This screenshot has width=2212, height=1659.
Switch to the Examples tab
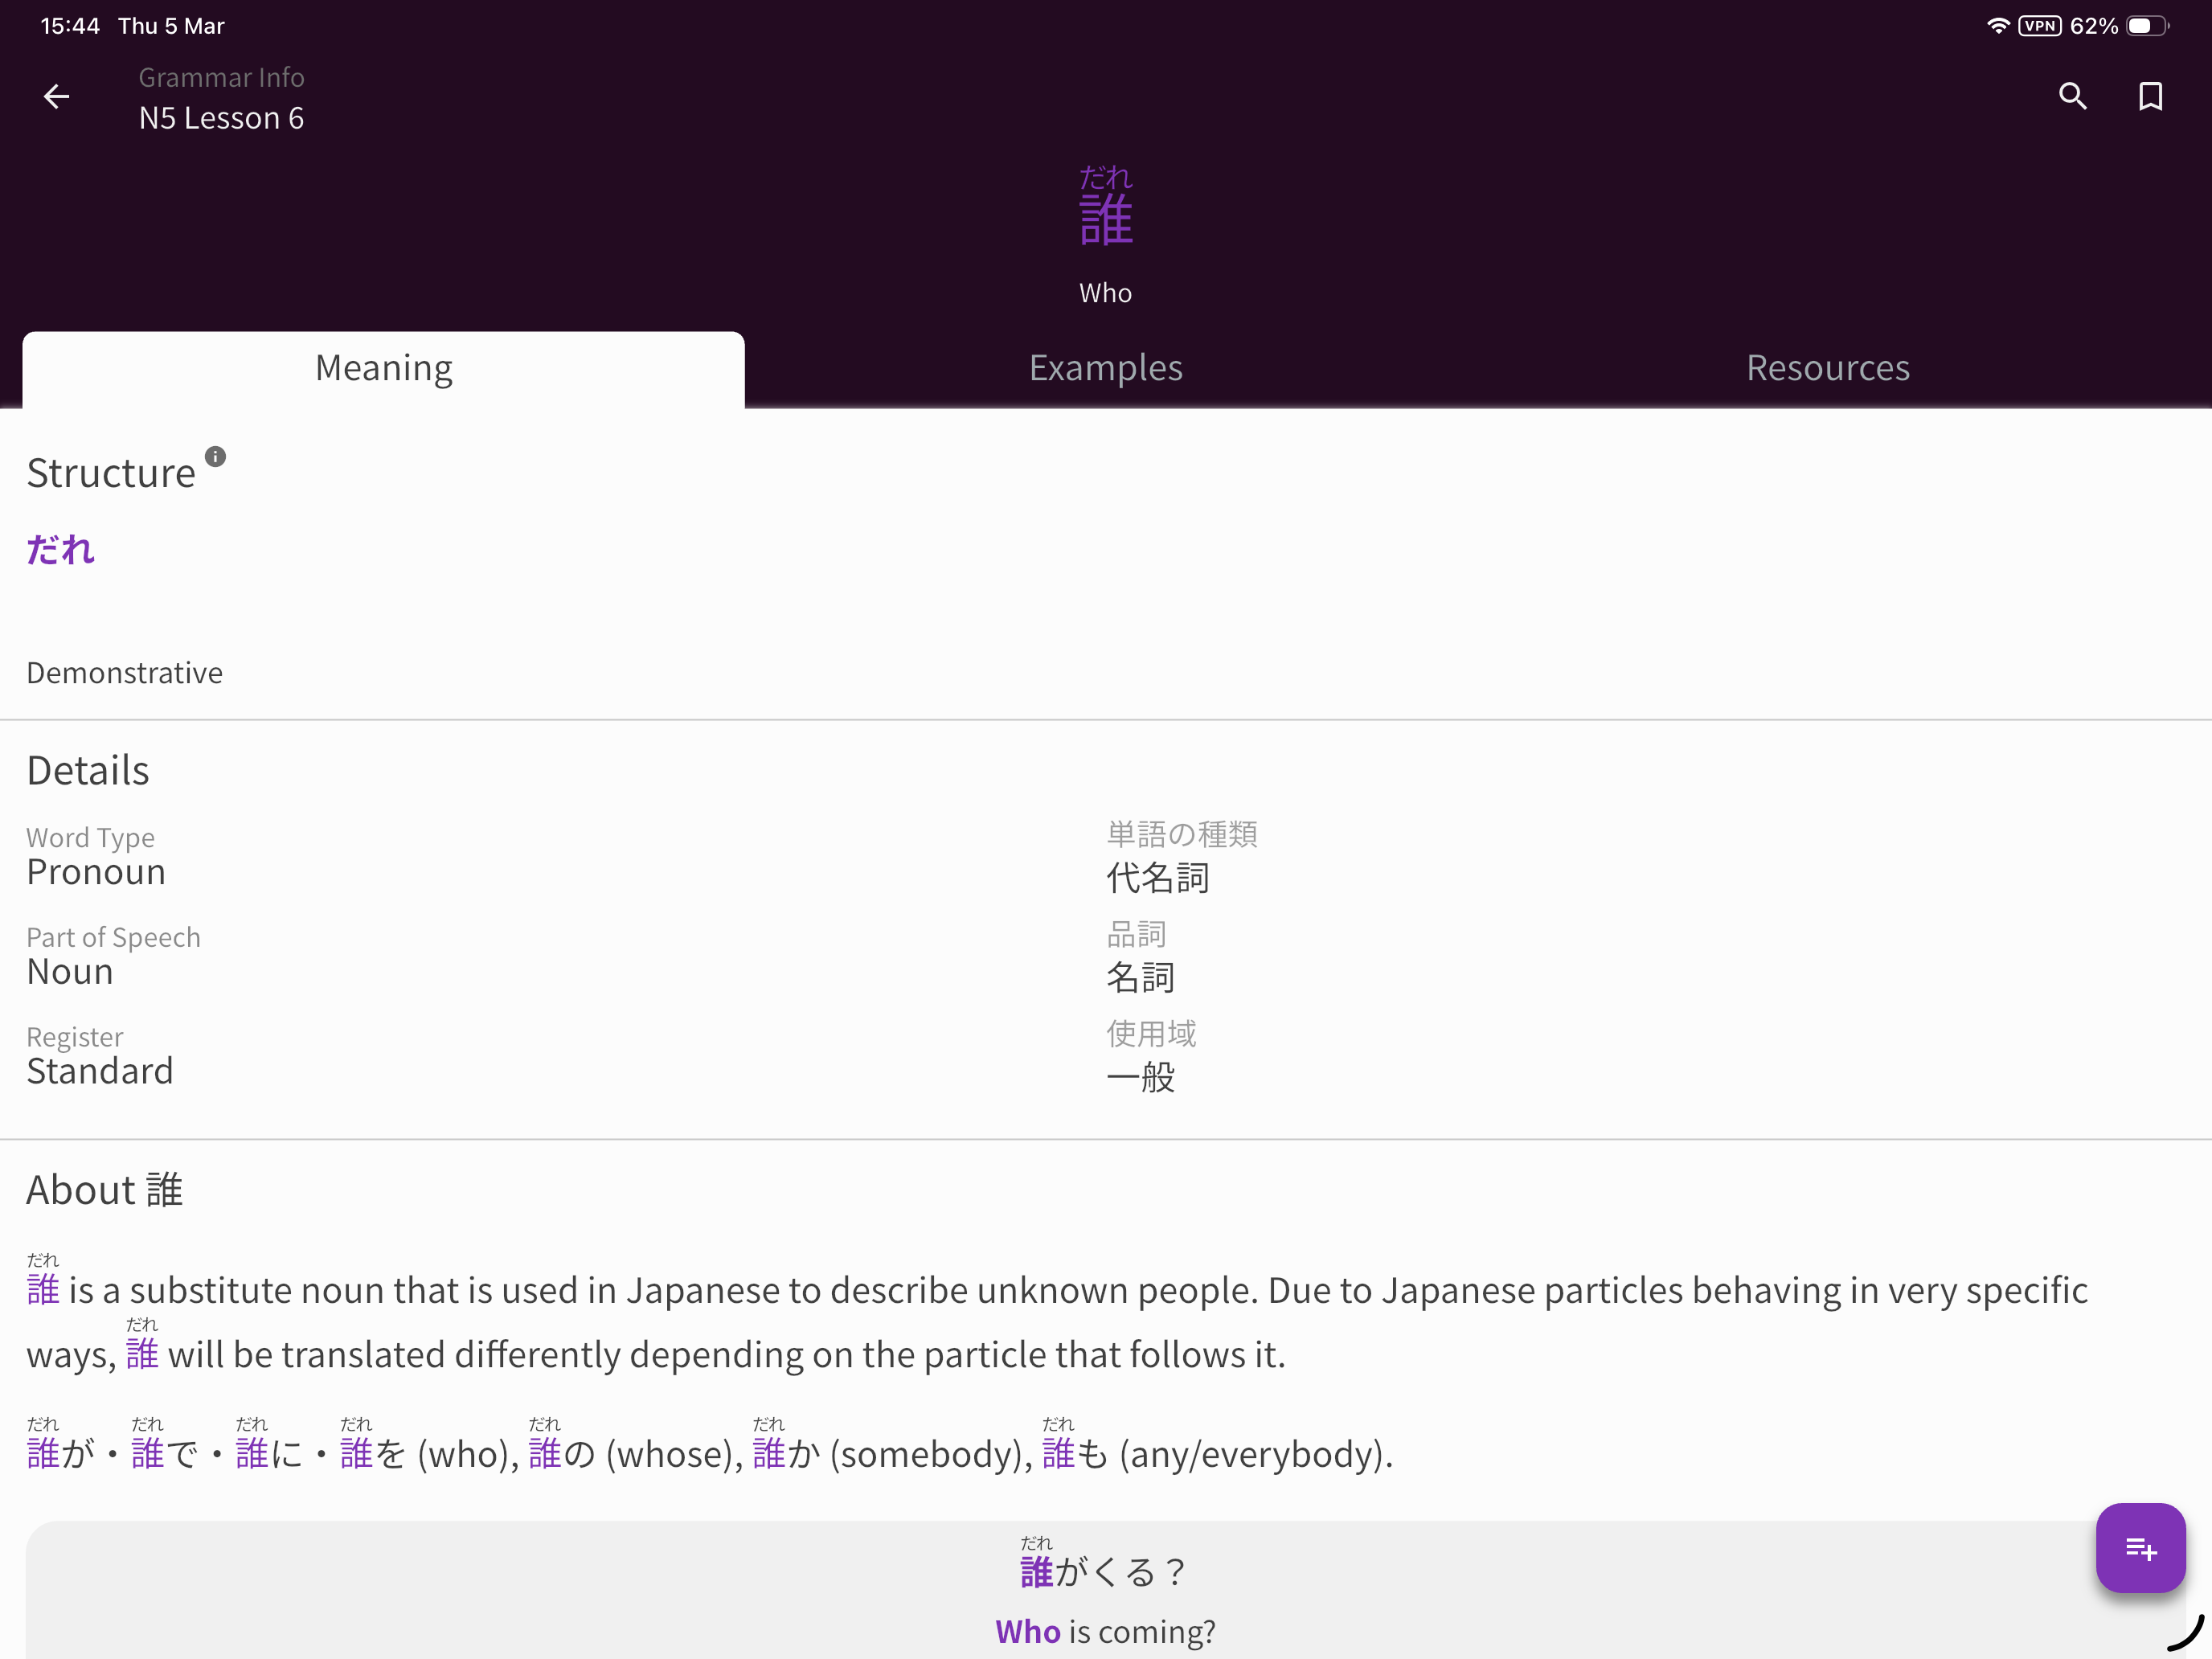tap(1105, 368)
